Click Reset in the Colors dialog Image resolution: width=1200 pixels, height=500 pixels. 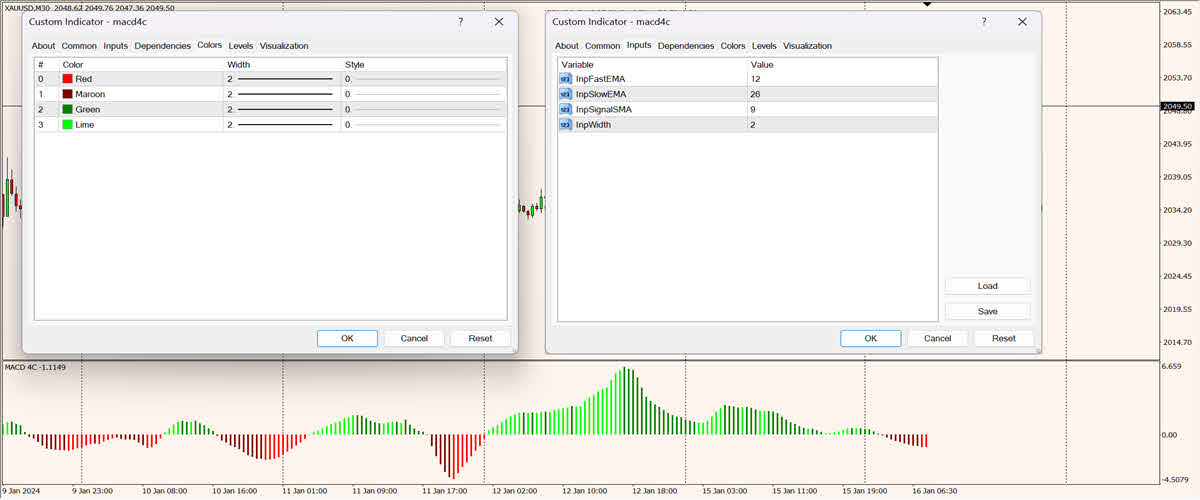click(x=480, y=338)
